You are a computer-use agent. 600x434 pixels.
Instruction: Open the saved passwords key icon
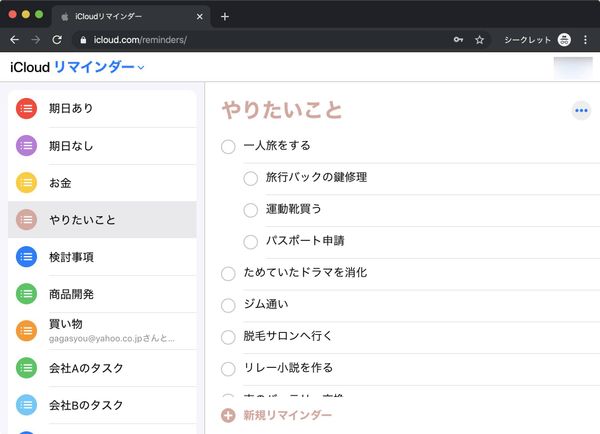coord(458,39)
